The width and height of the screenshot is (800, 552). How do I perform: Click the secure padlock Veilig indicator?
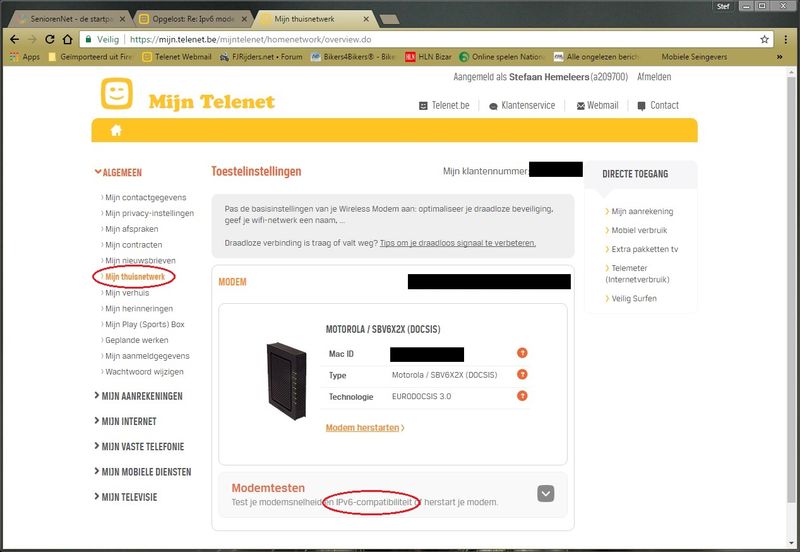click(102, 39)
